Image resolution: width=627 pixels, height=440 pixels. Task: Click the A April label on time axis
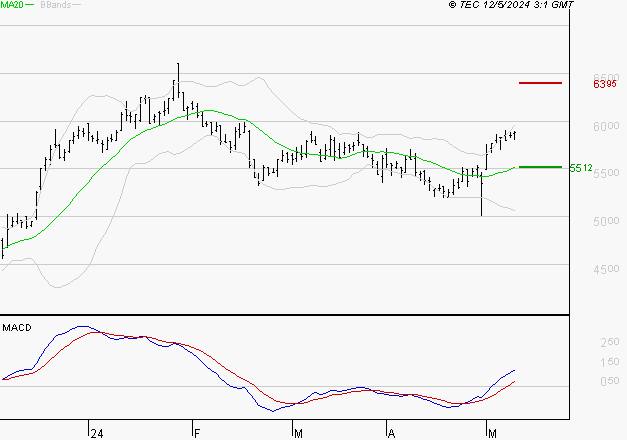(x=391, y=434)
